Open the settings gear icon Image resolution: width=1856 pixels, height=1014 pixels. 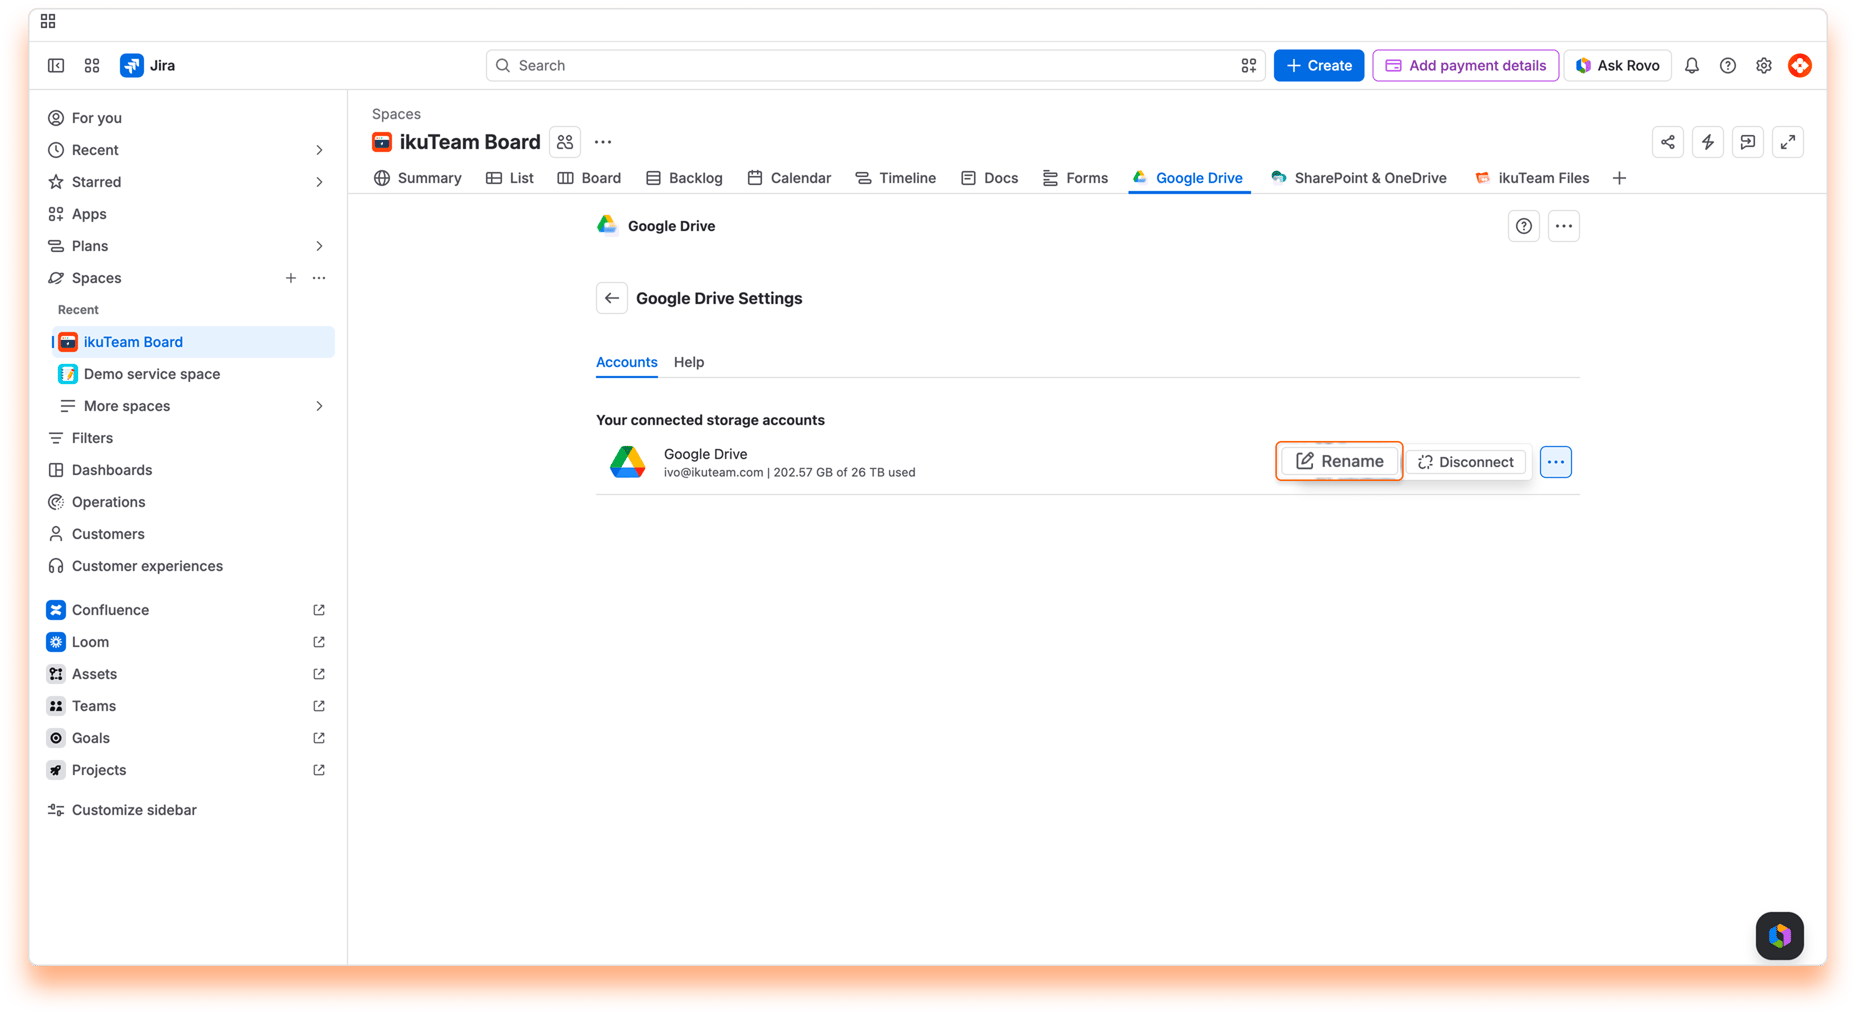(1764, 65)
